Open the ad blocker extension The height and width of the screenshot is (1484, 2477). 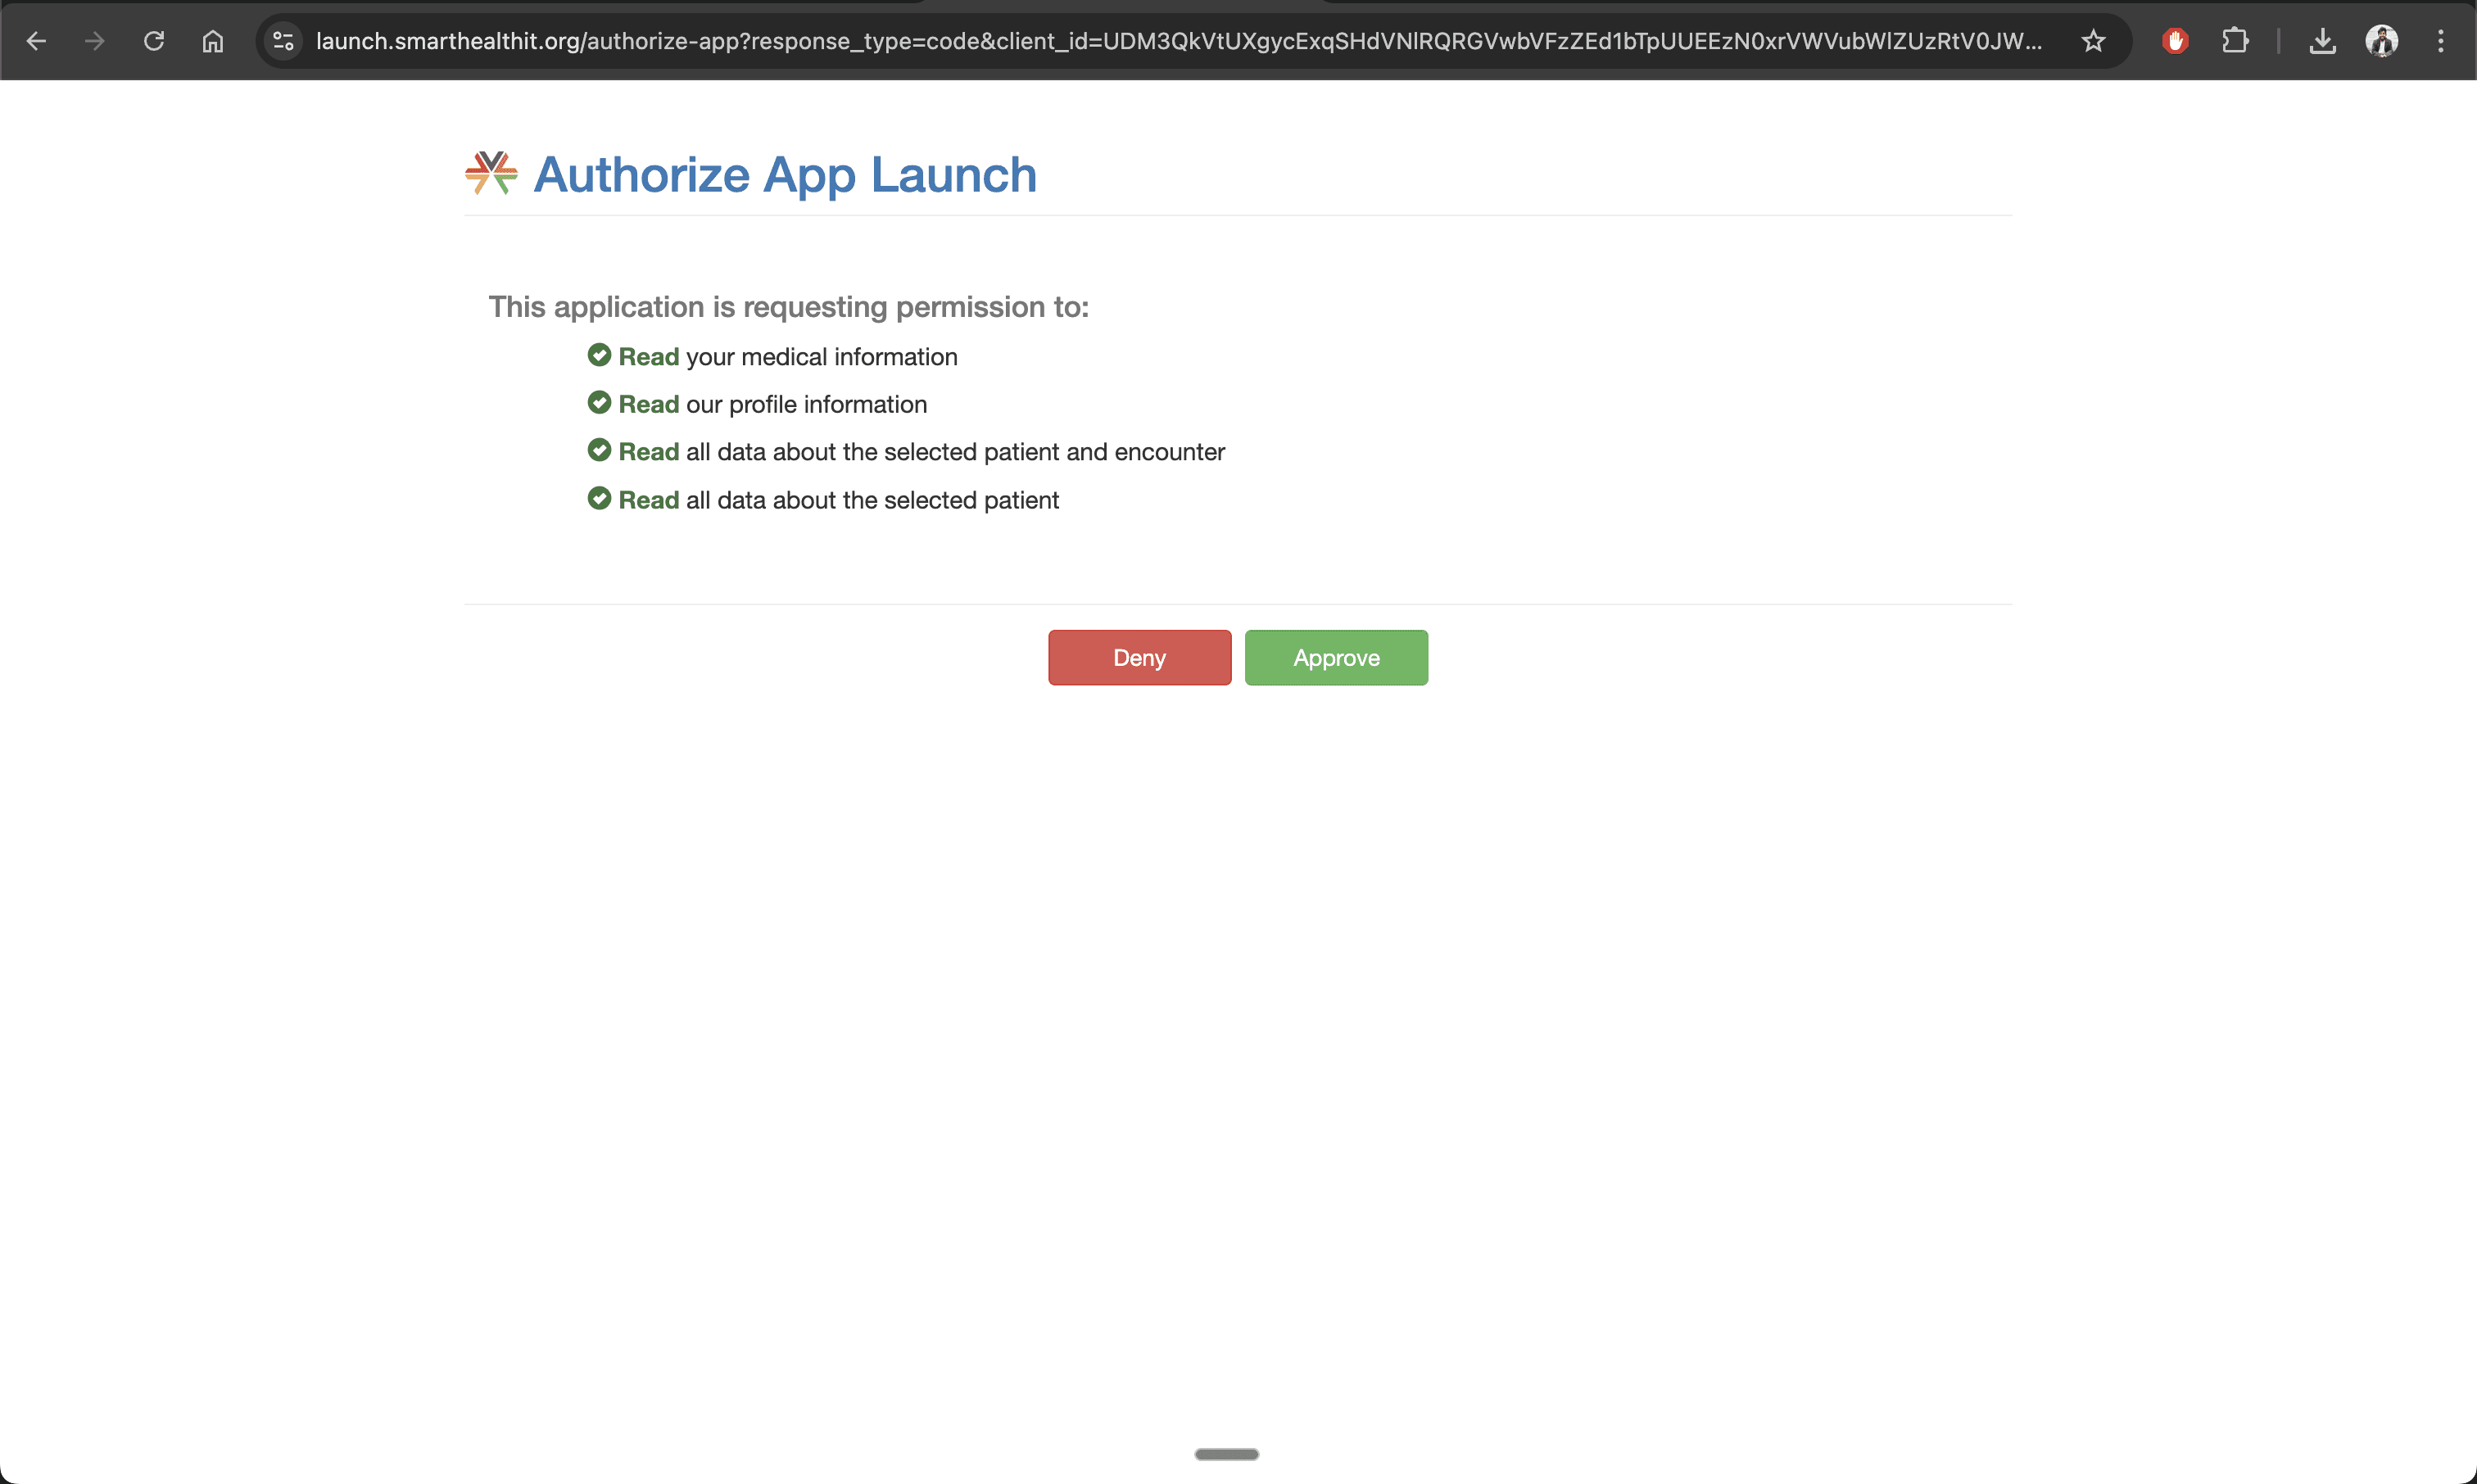[2176, 41]
